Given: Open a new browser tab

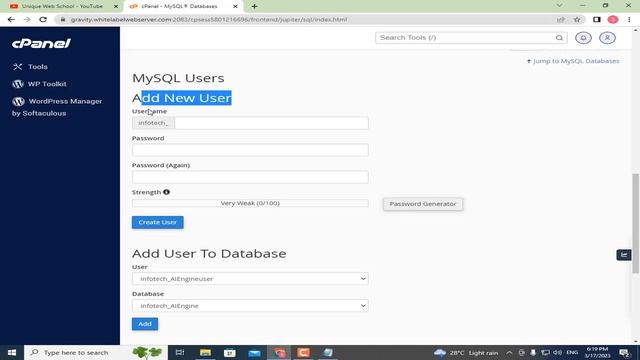Looking at the screenshot, I should (x=254, y=6).
